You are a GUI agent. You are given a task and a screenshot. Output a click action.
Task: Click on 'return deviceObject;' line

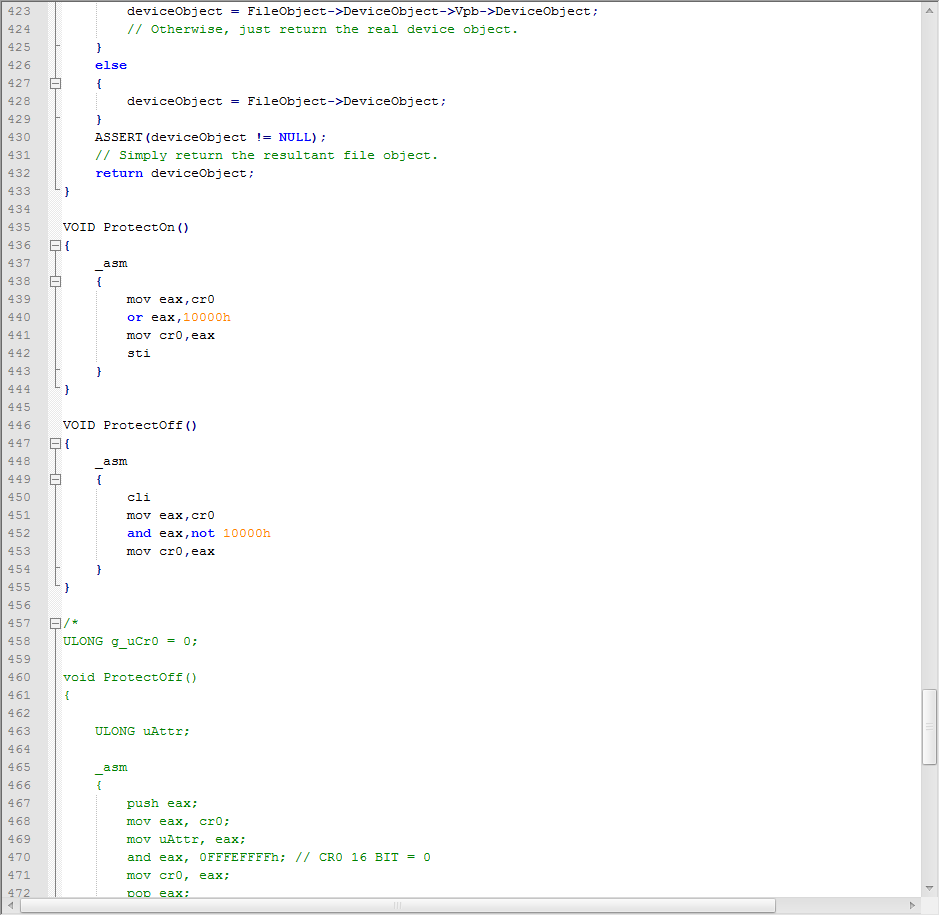[x=175, y=174]
